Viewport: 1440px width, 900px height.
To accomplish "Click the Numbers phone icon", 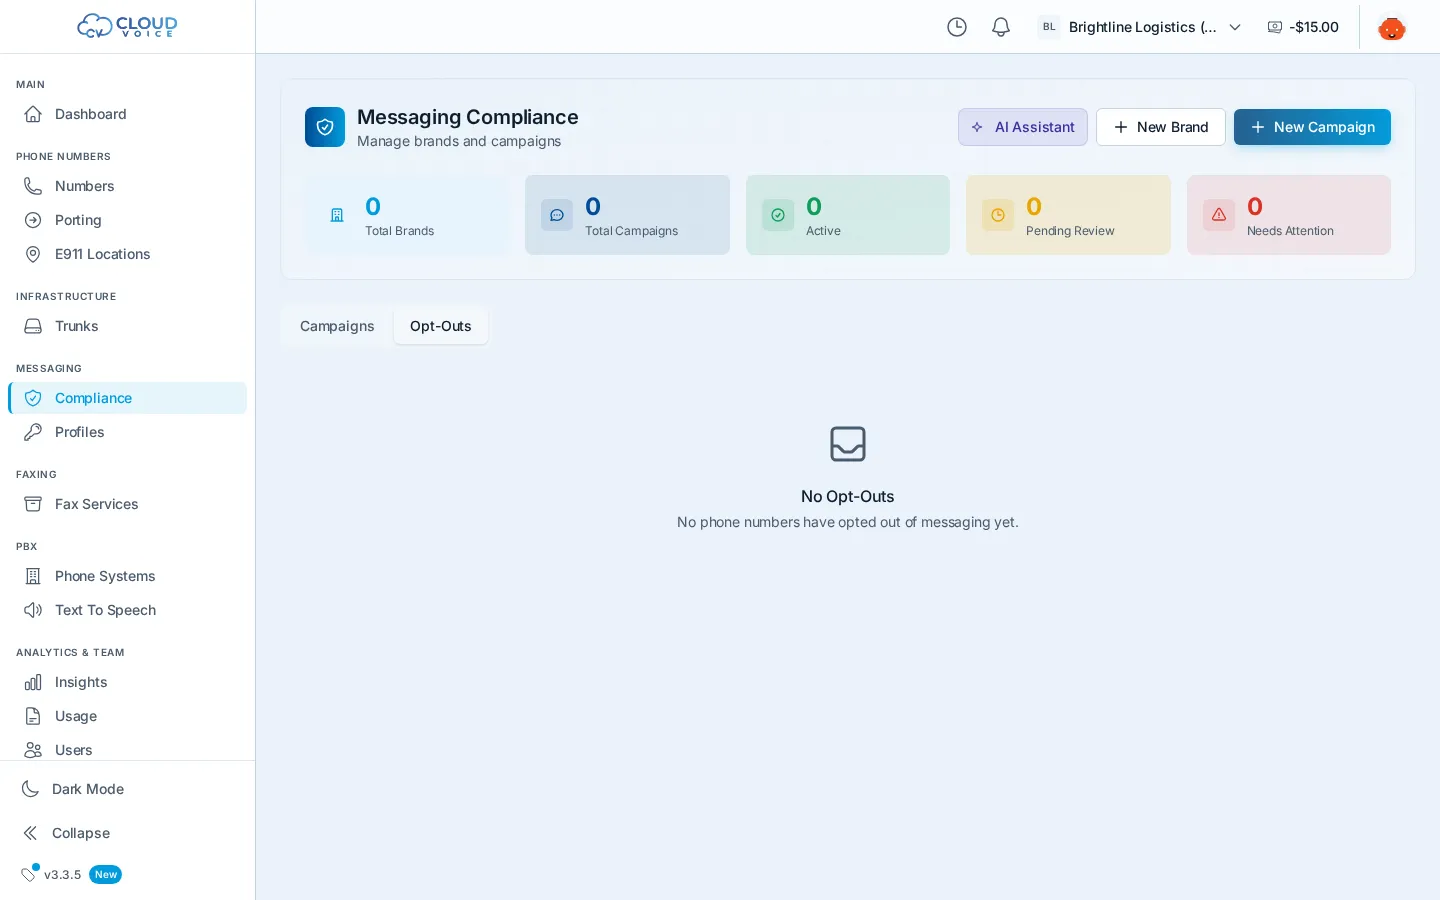I will pyautogui.click(x=33, y=186).
